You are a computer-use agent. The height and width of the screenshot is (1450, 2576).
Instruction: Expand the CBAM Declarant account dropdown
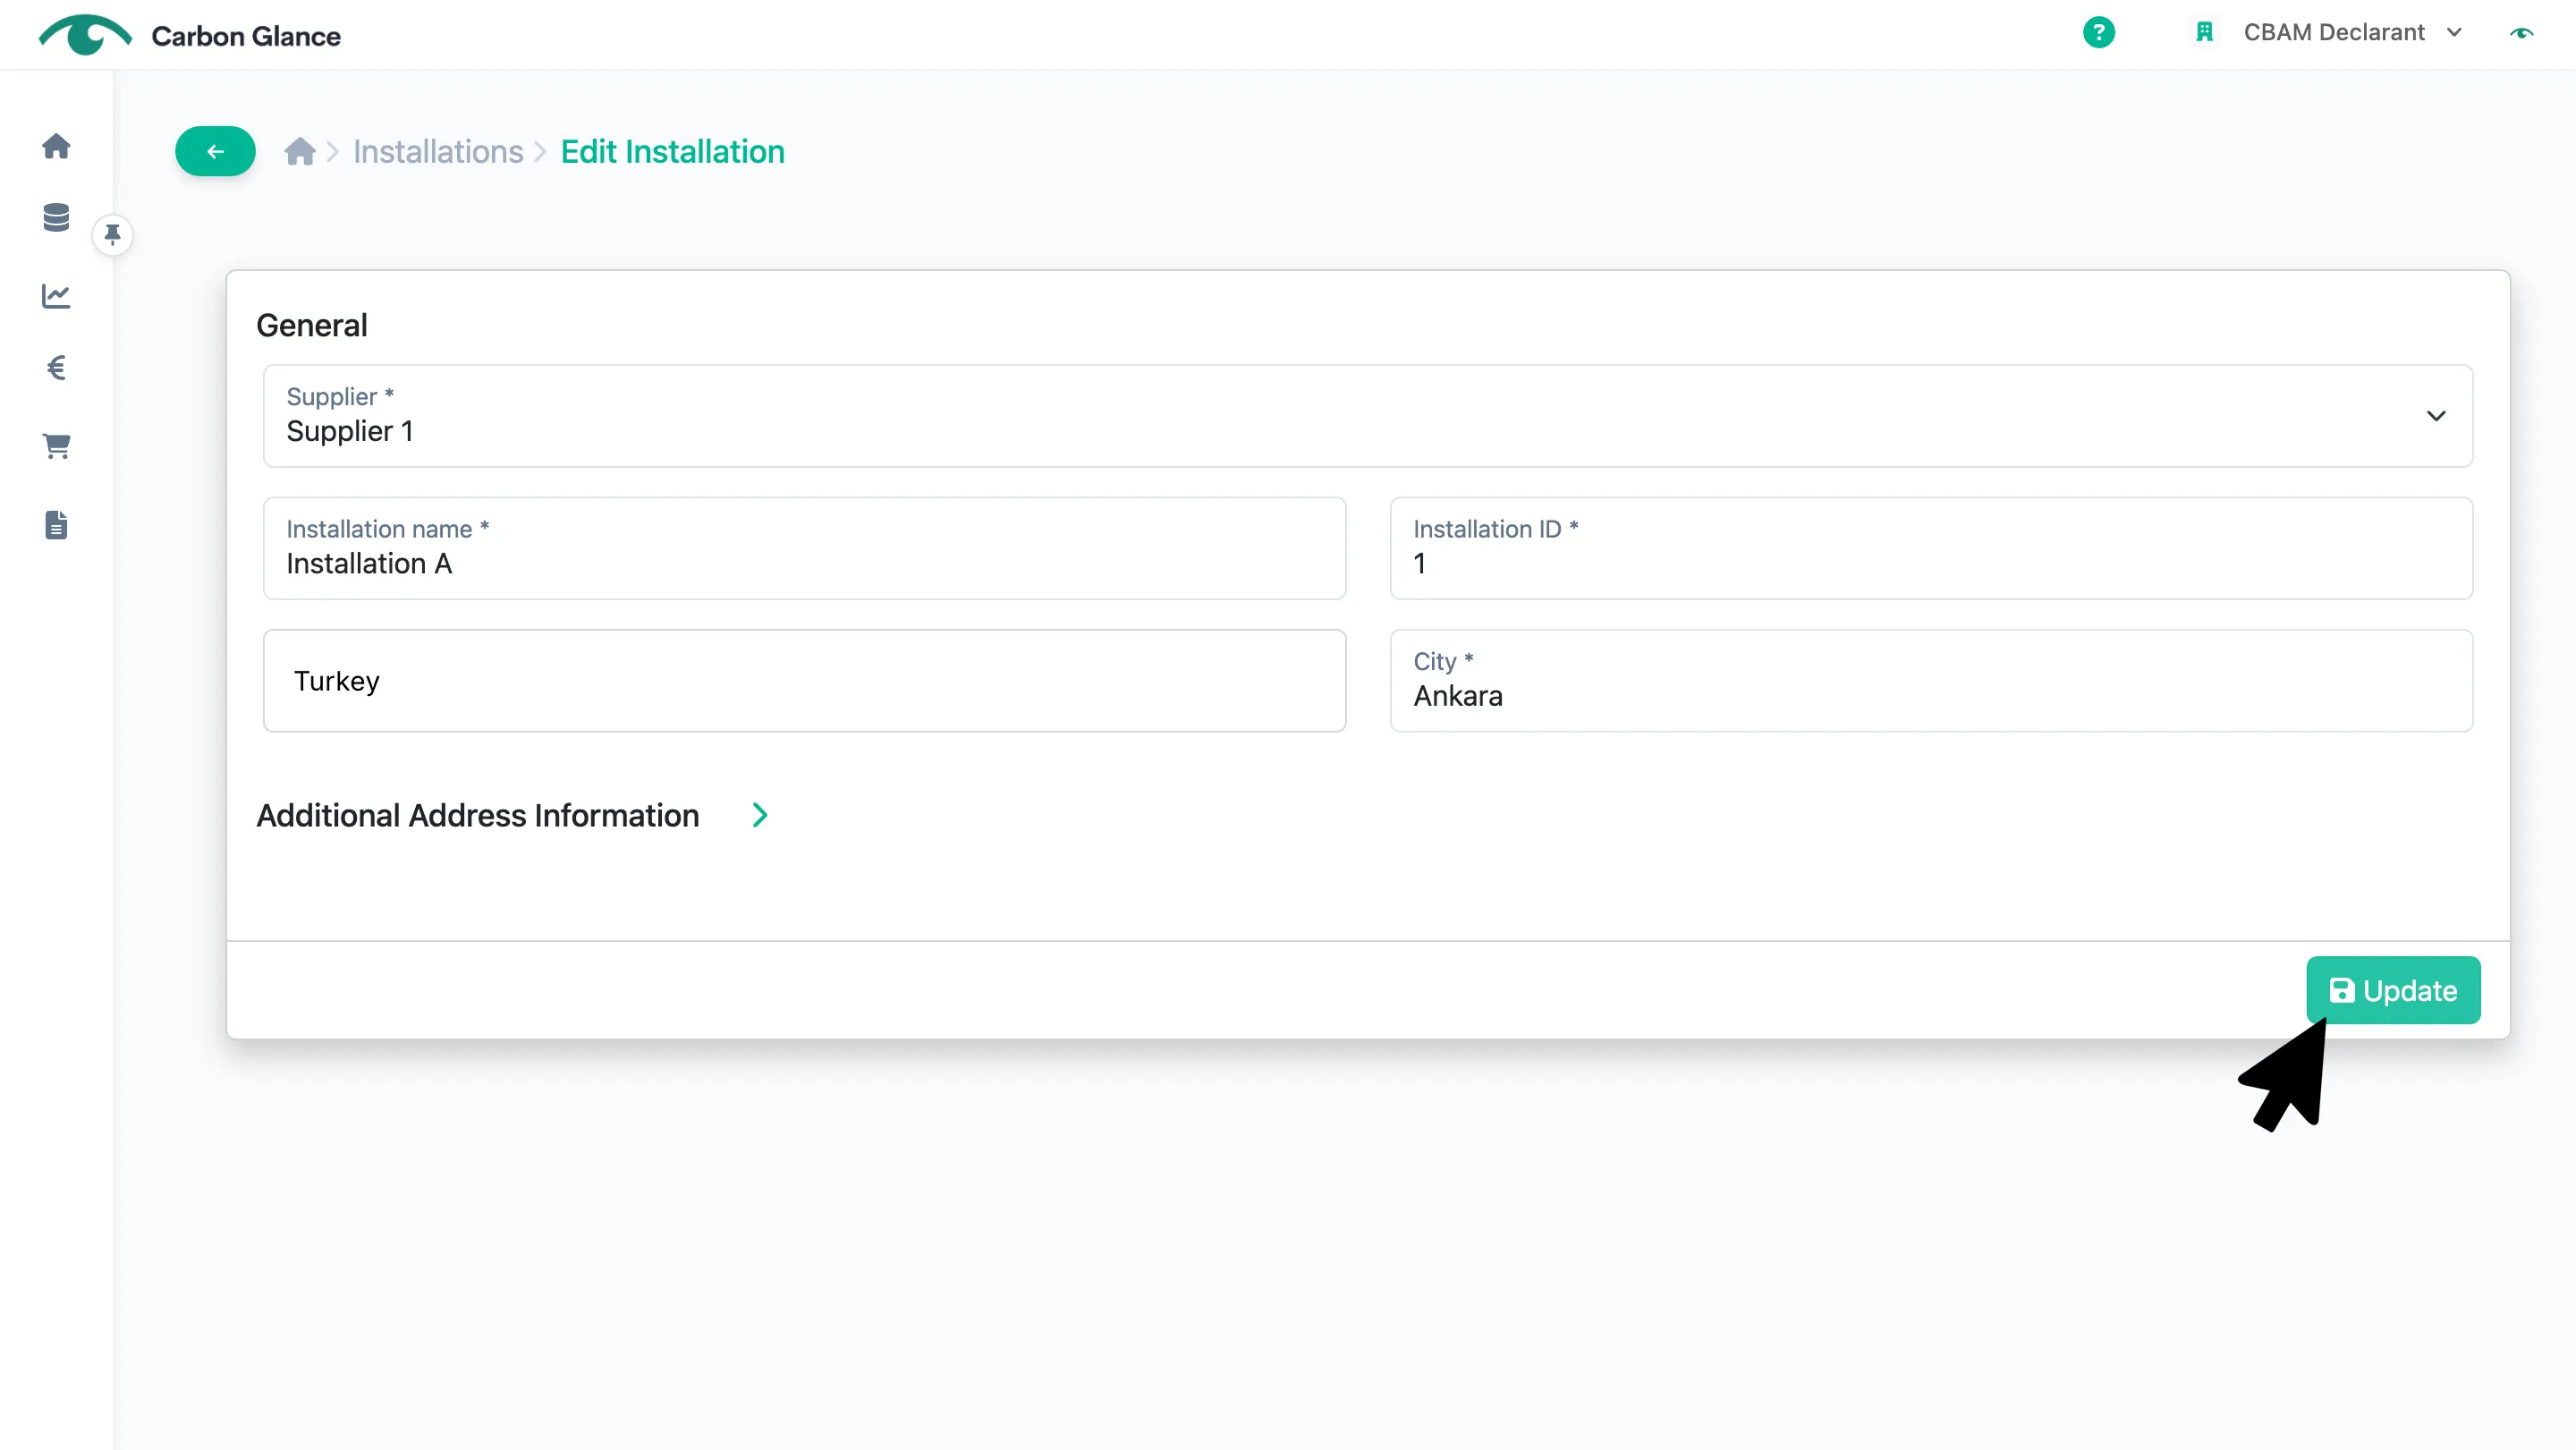pos(2352,32)
